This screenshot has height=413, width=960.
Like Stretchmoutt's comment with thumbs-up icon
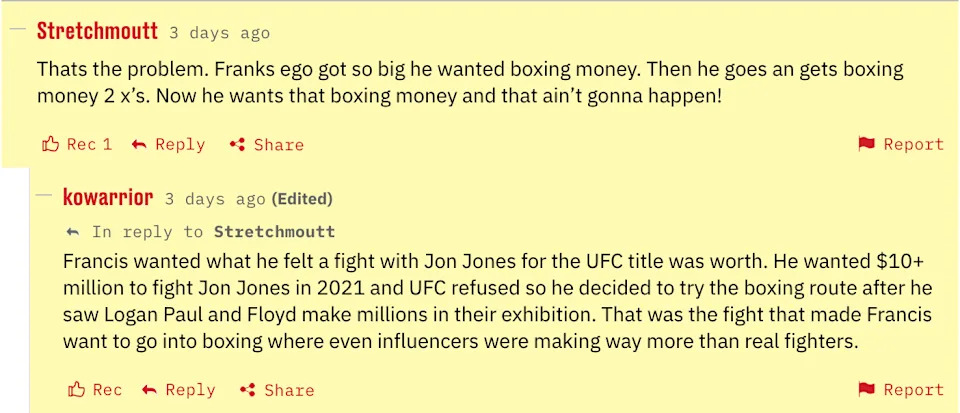coord(51,144)
